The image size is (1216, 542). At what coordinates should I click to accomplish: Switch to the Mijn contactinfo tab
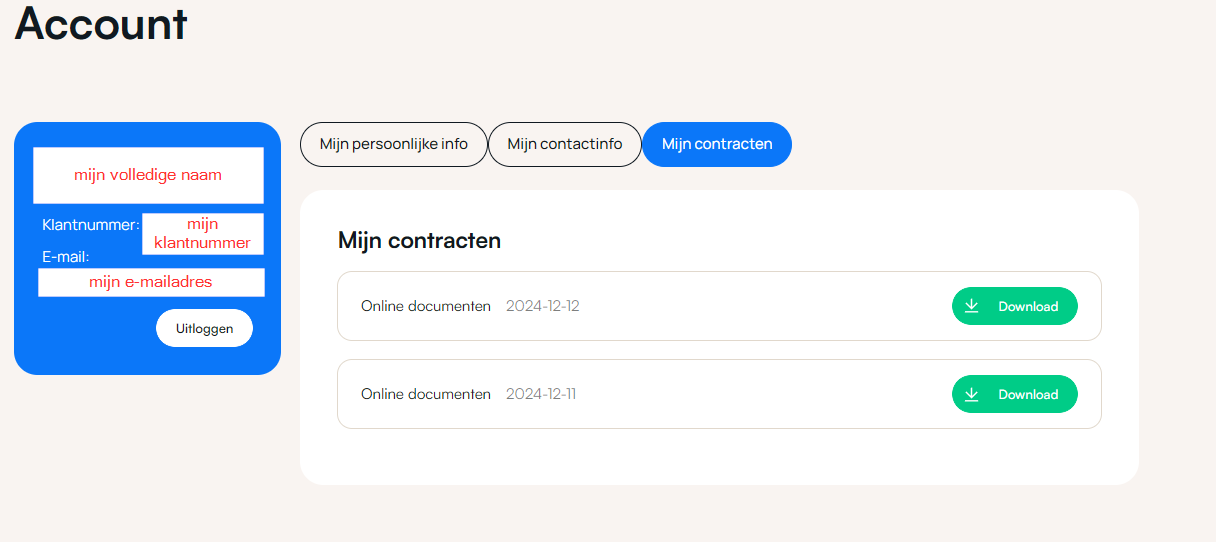564,144
